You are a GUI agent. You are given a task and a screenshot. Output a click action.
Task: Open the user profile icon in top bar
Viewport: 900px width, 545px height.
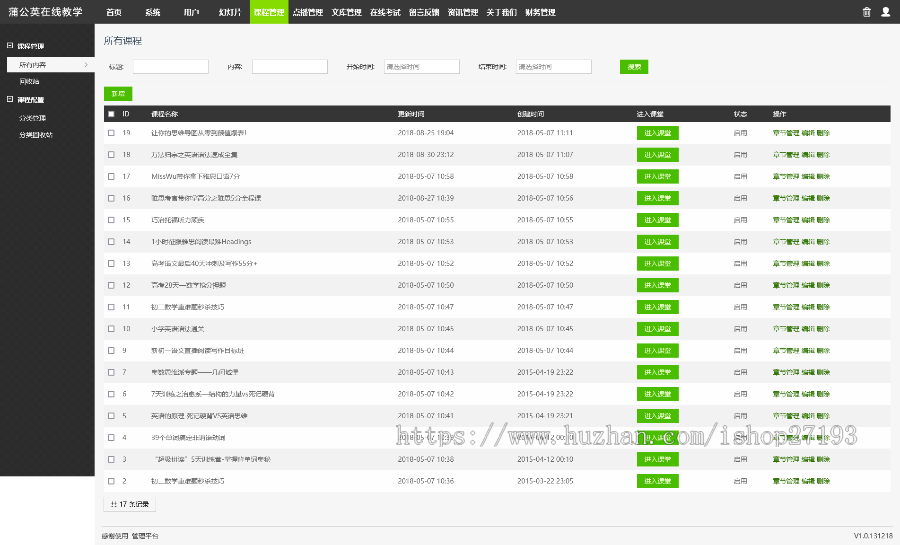point(886,11)
